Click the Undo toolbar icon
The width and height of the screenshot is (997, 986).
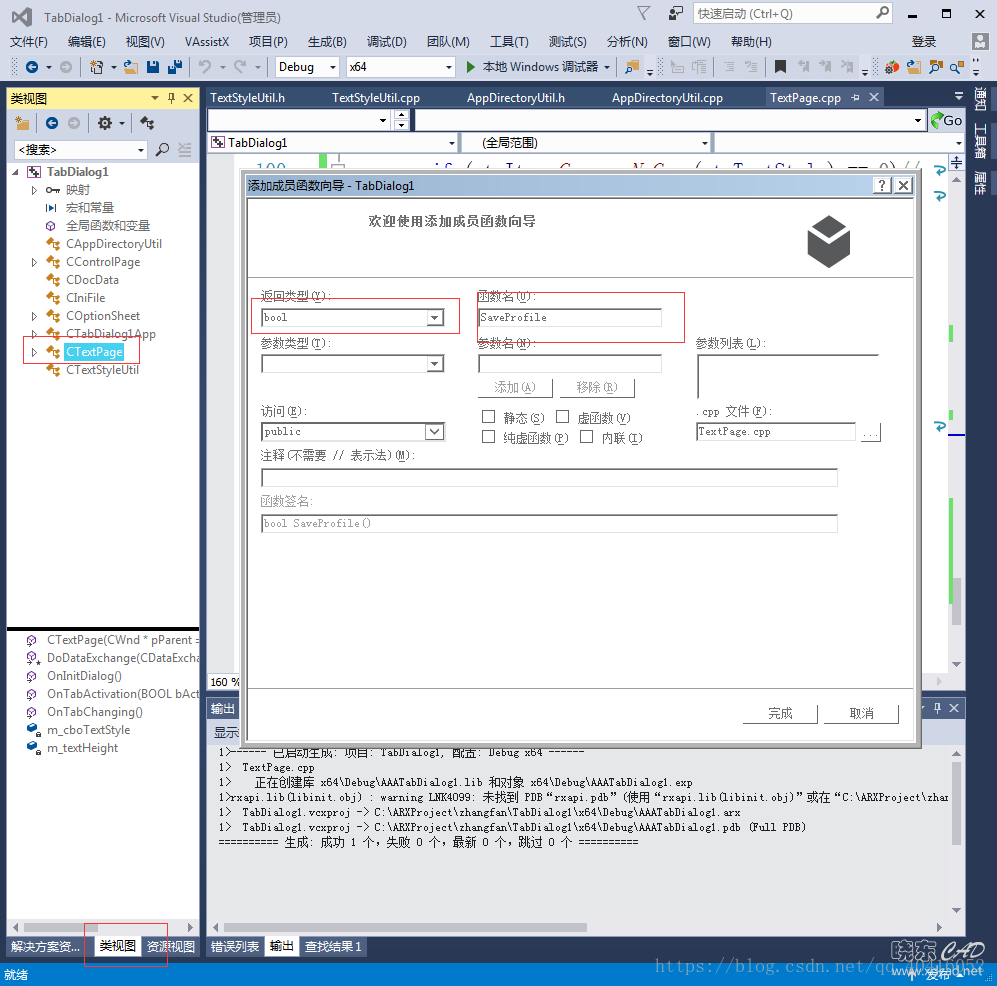[205, 67]
